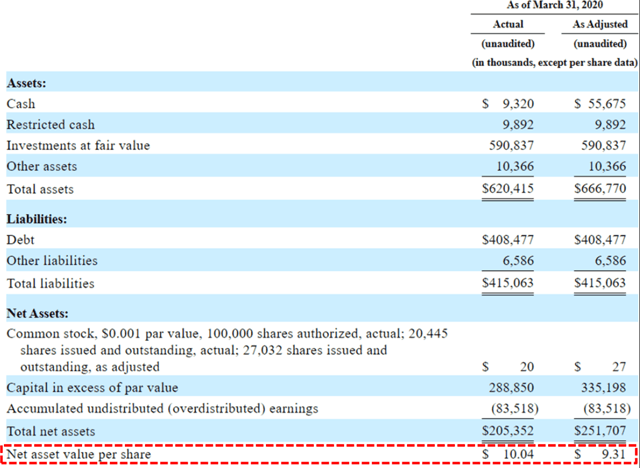
Task: Select the 'Capital in excess of par value' label
Action: click(92, 388)
